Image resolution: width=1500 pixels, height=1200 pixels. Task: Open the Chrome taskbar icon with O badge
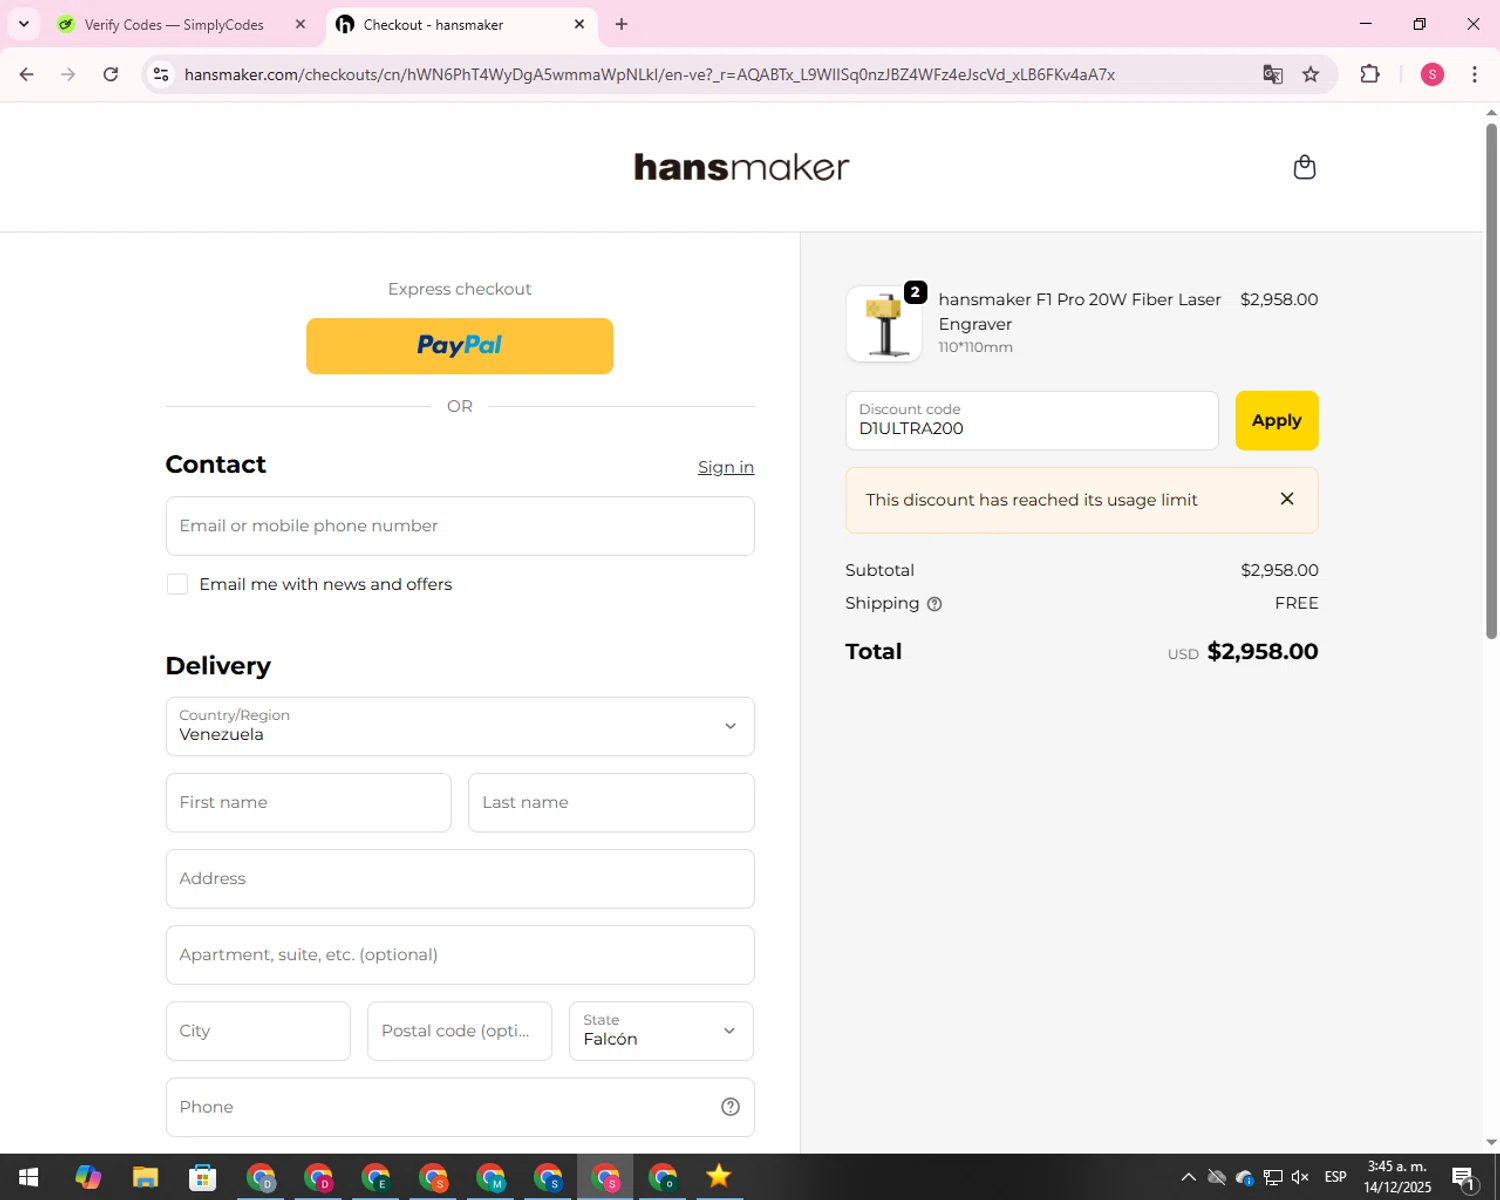tap(663, 1177)
